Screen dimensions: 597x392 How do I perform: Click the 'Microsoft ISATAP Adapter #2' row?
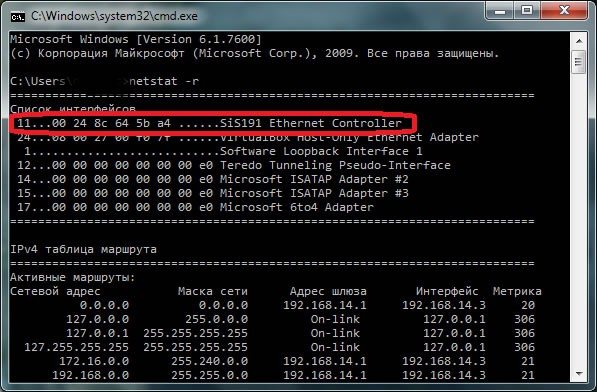(x=213, y=179)
